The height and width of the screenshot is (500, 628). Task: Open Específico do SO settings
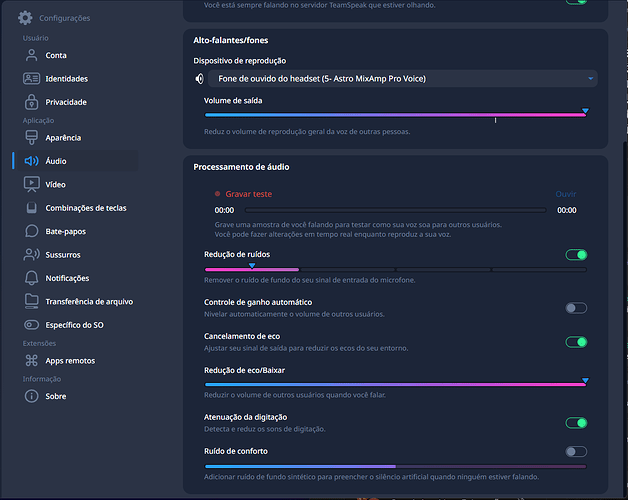(x=76, y=325)
